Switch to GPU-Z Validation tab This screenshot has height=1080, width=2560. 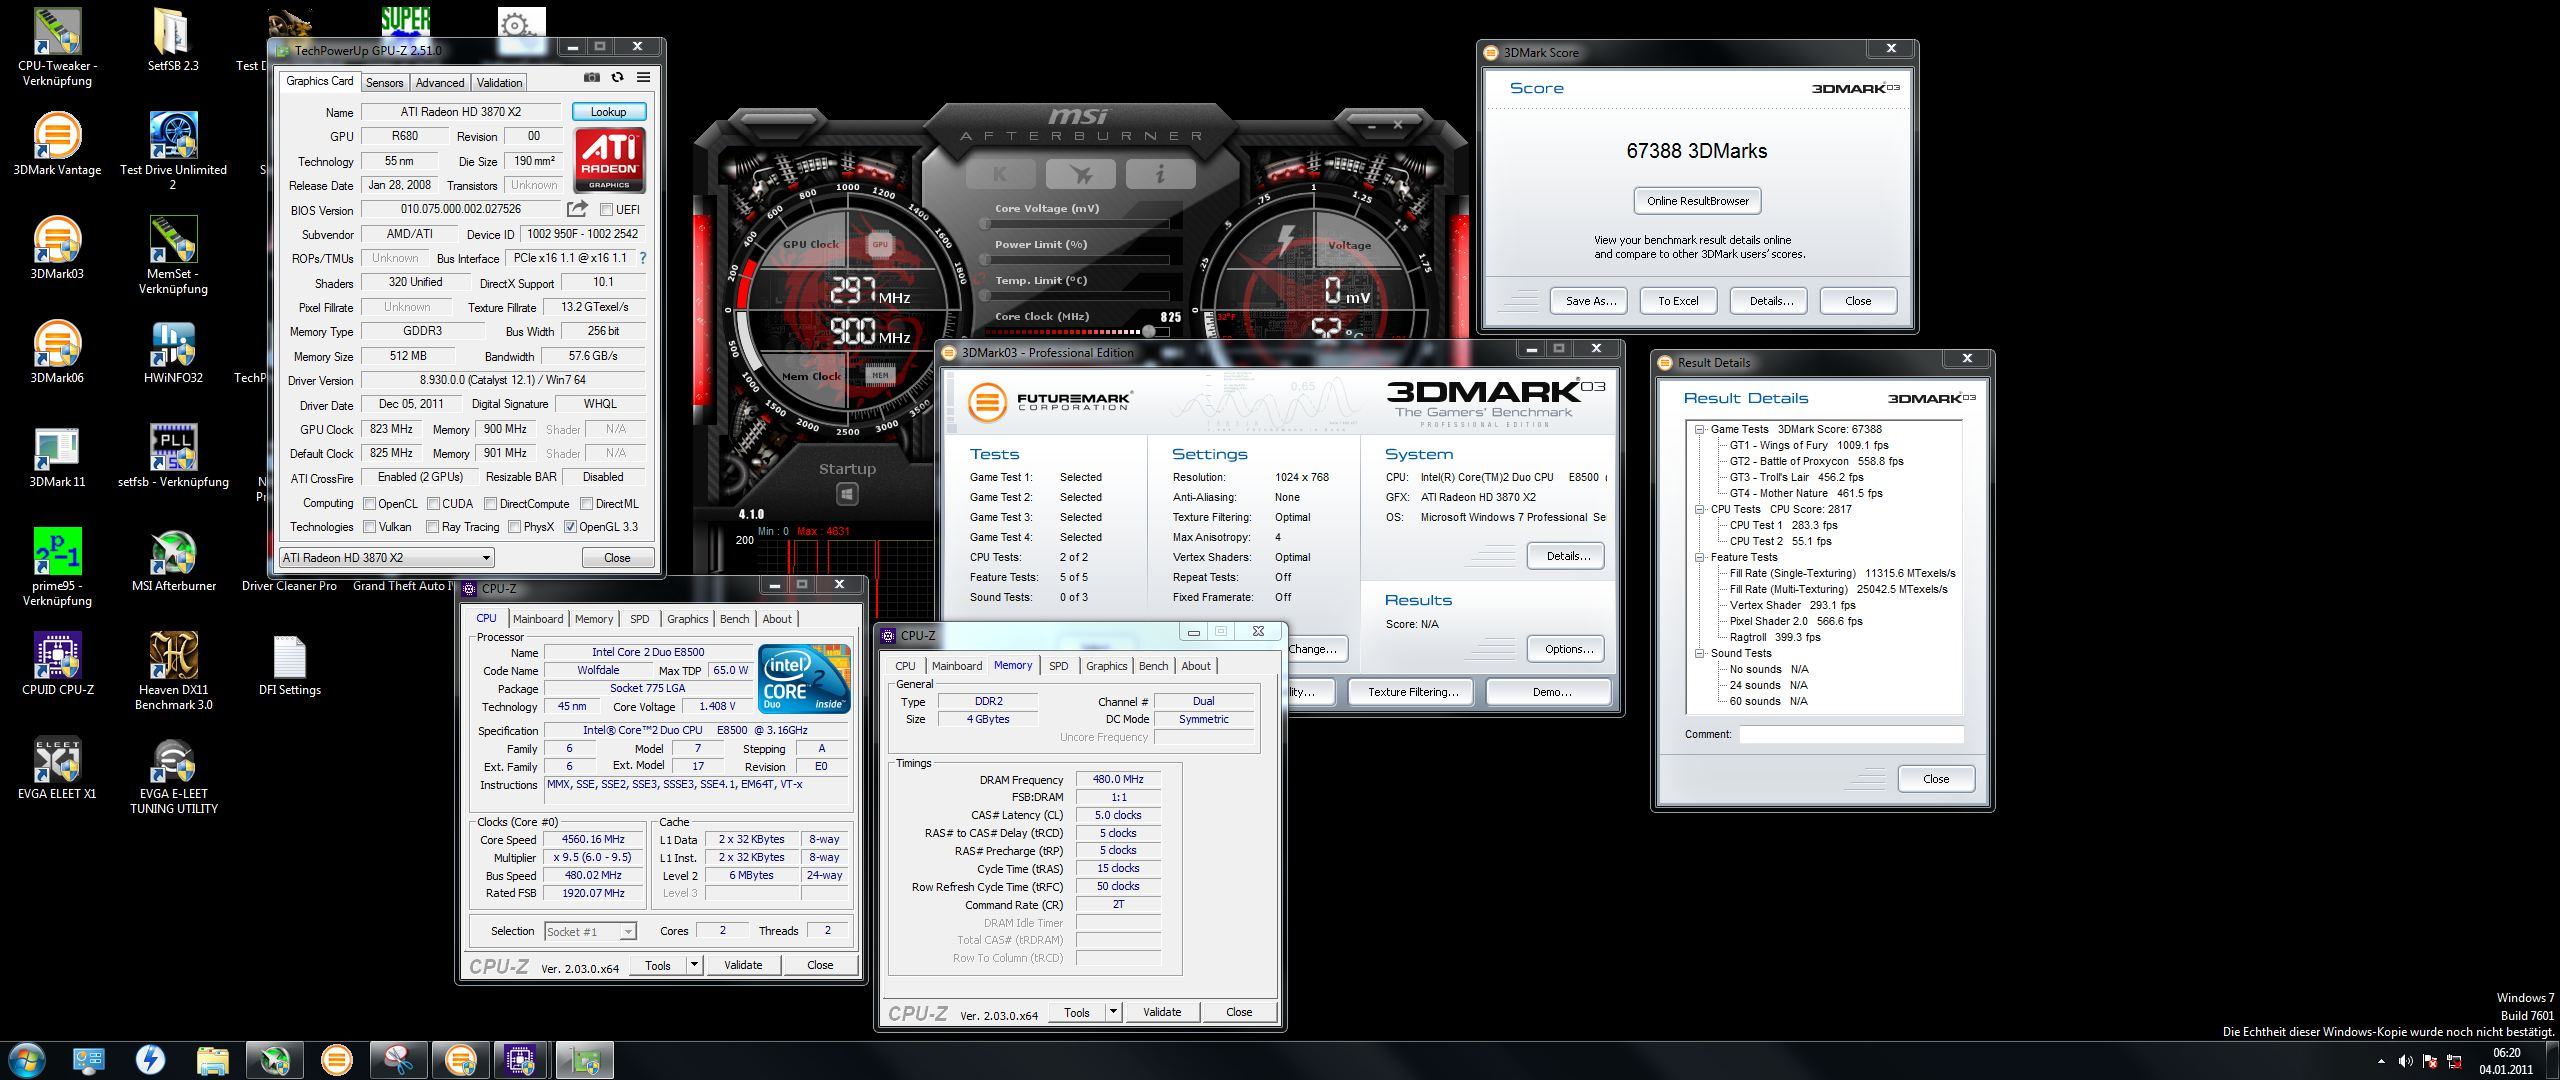pyautogui.click(x=499, y=83)
